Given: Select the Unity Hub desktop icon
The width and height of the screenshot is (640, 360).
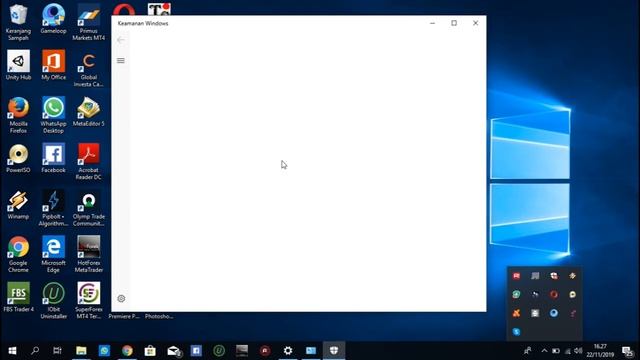Looking at the screenshot, I should pyautogui.click(x=18, y=65).
